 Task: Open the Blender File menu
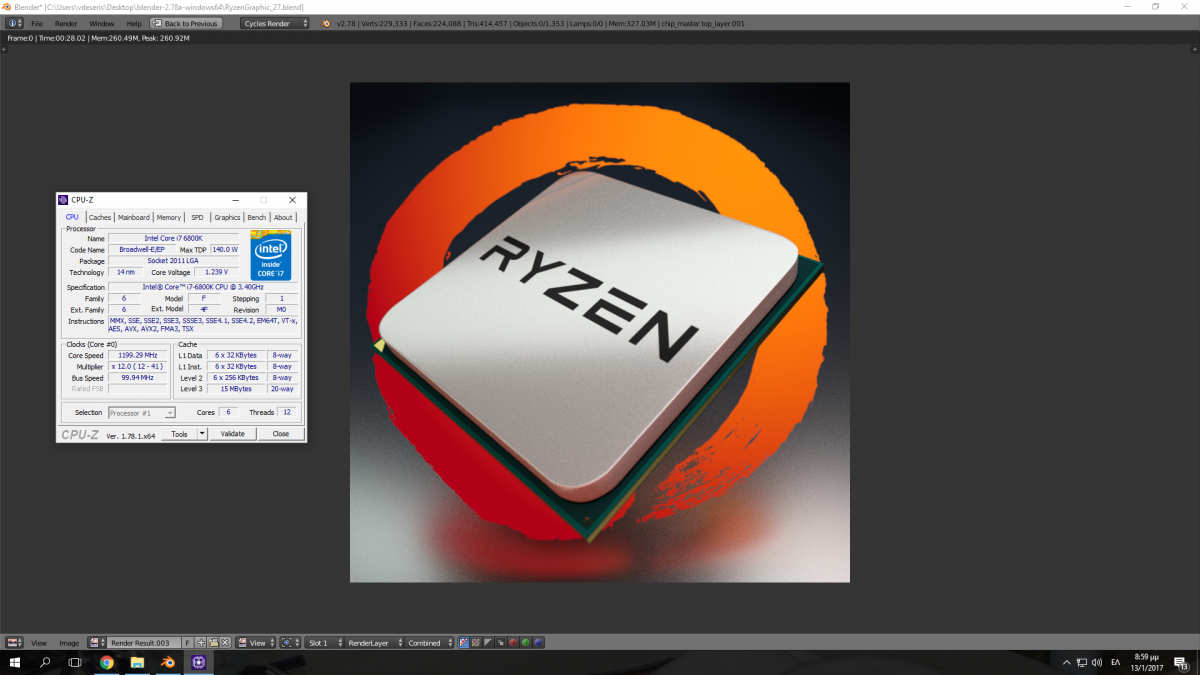[x=37, y=23]
